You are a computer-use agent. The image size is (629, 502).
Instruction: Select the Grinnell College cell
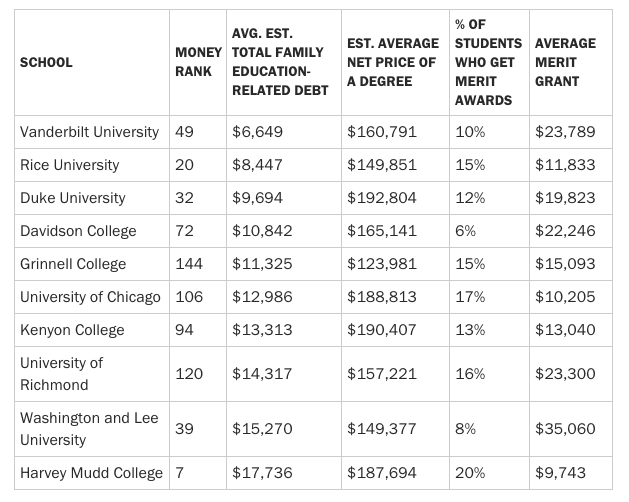click(x=73, y=264)
